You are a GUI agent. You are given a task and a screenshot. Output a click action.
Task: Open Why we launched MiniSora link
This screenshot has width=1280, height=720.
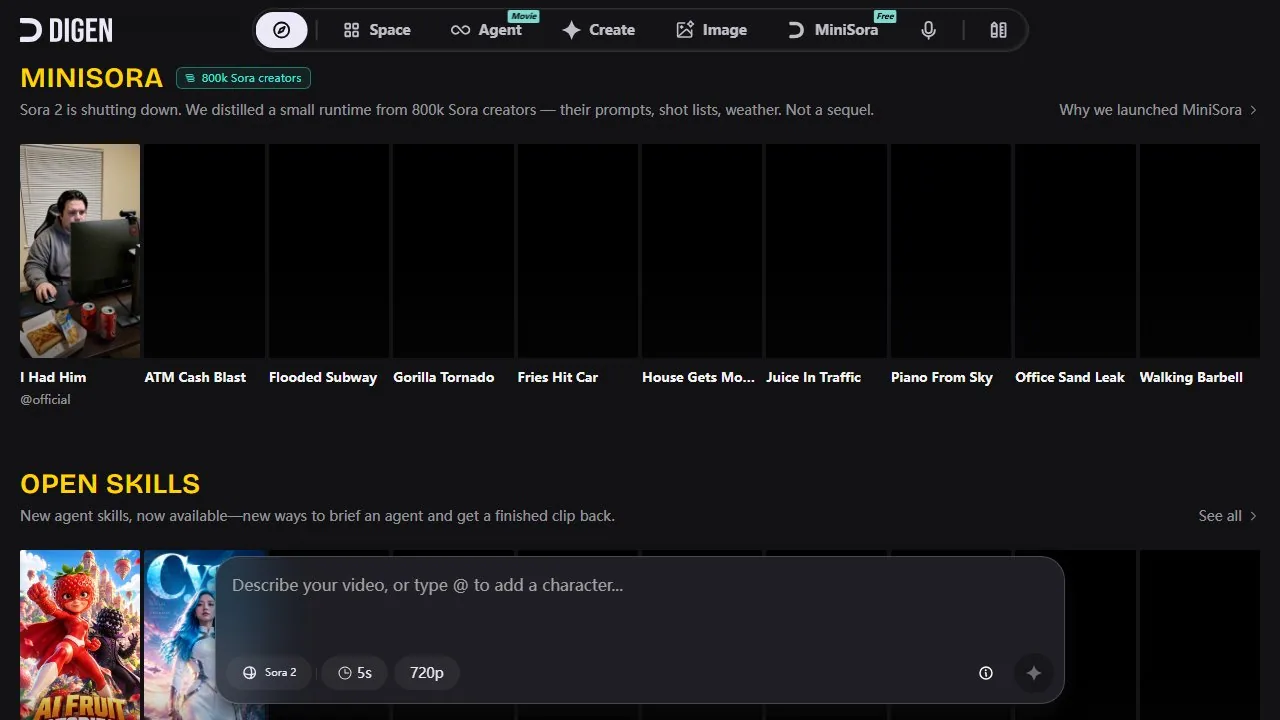[x=1158, y=110]
